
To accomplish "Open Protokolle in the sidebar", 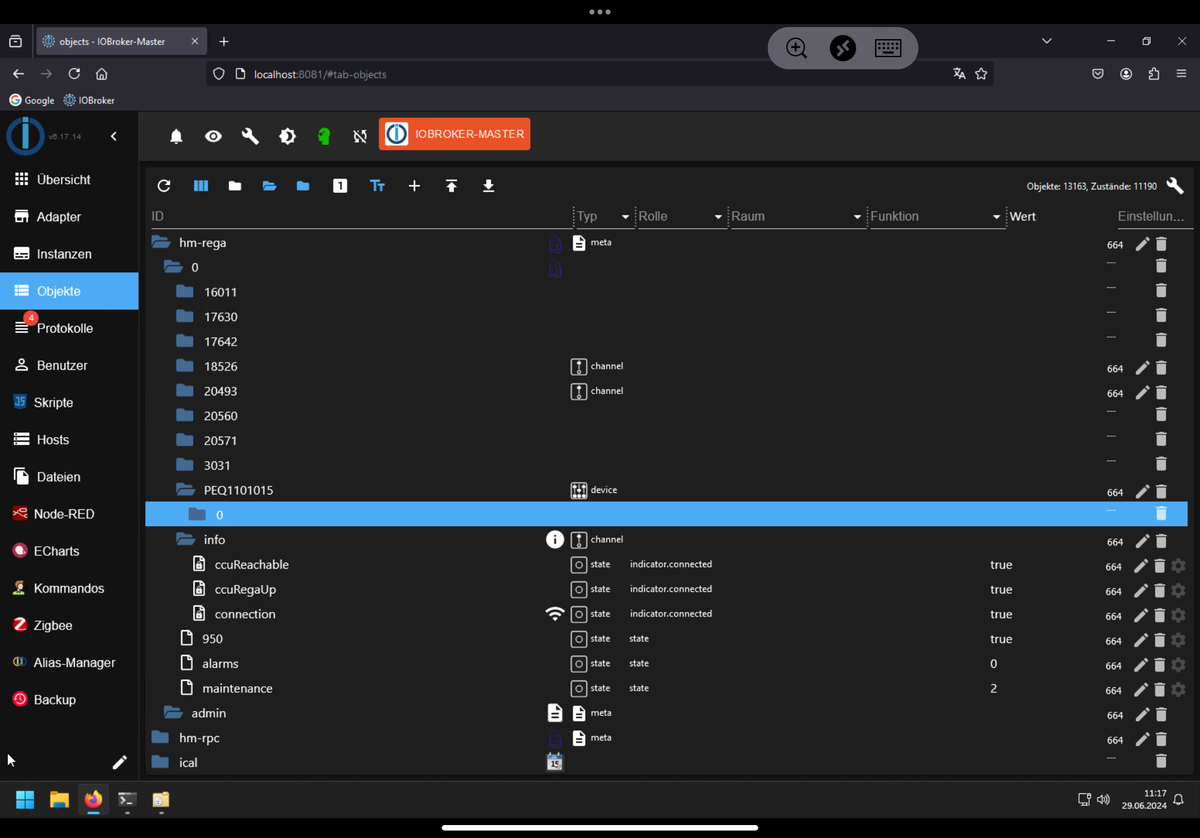I will 69,328.
